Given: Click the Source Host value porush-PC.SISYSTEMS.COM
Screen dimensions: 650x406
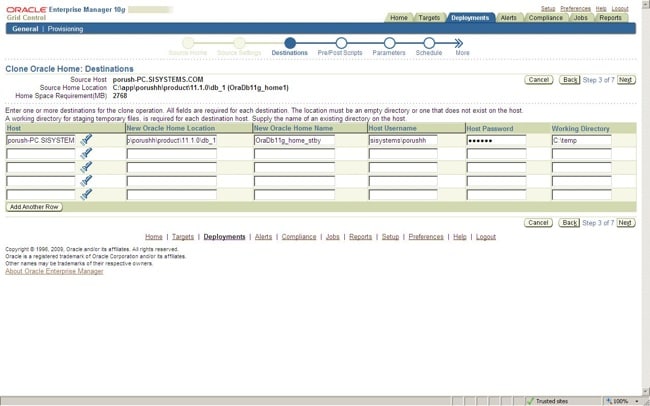Looking at the screenshot, I should click(158, 79).
